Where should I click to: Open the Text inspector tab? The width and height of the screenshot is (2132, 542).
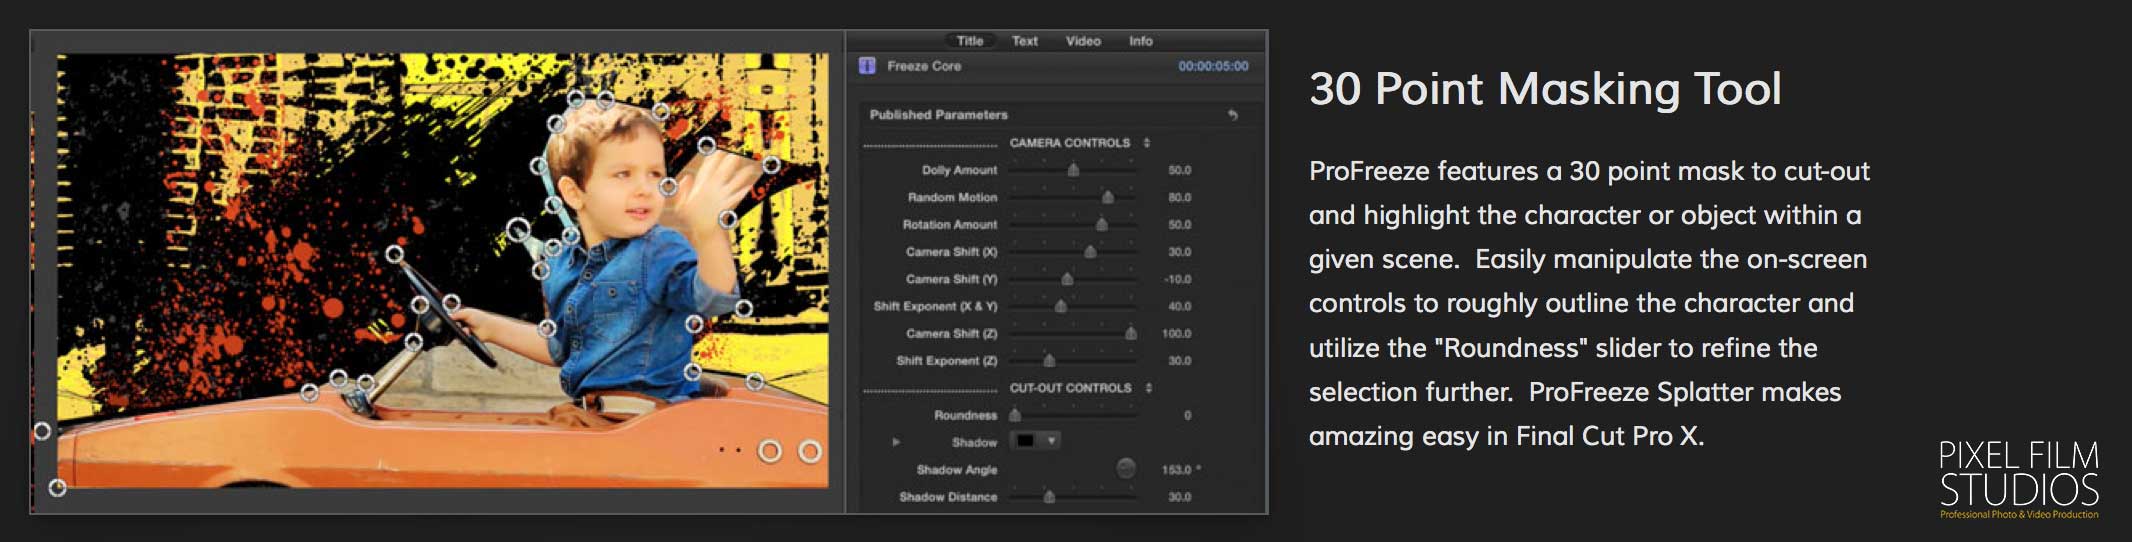click(1024, 41)
